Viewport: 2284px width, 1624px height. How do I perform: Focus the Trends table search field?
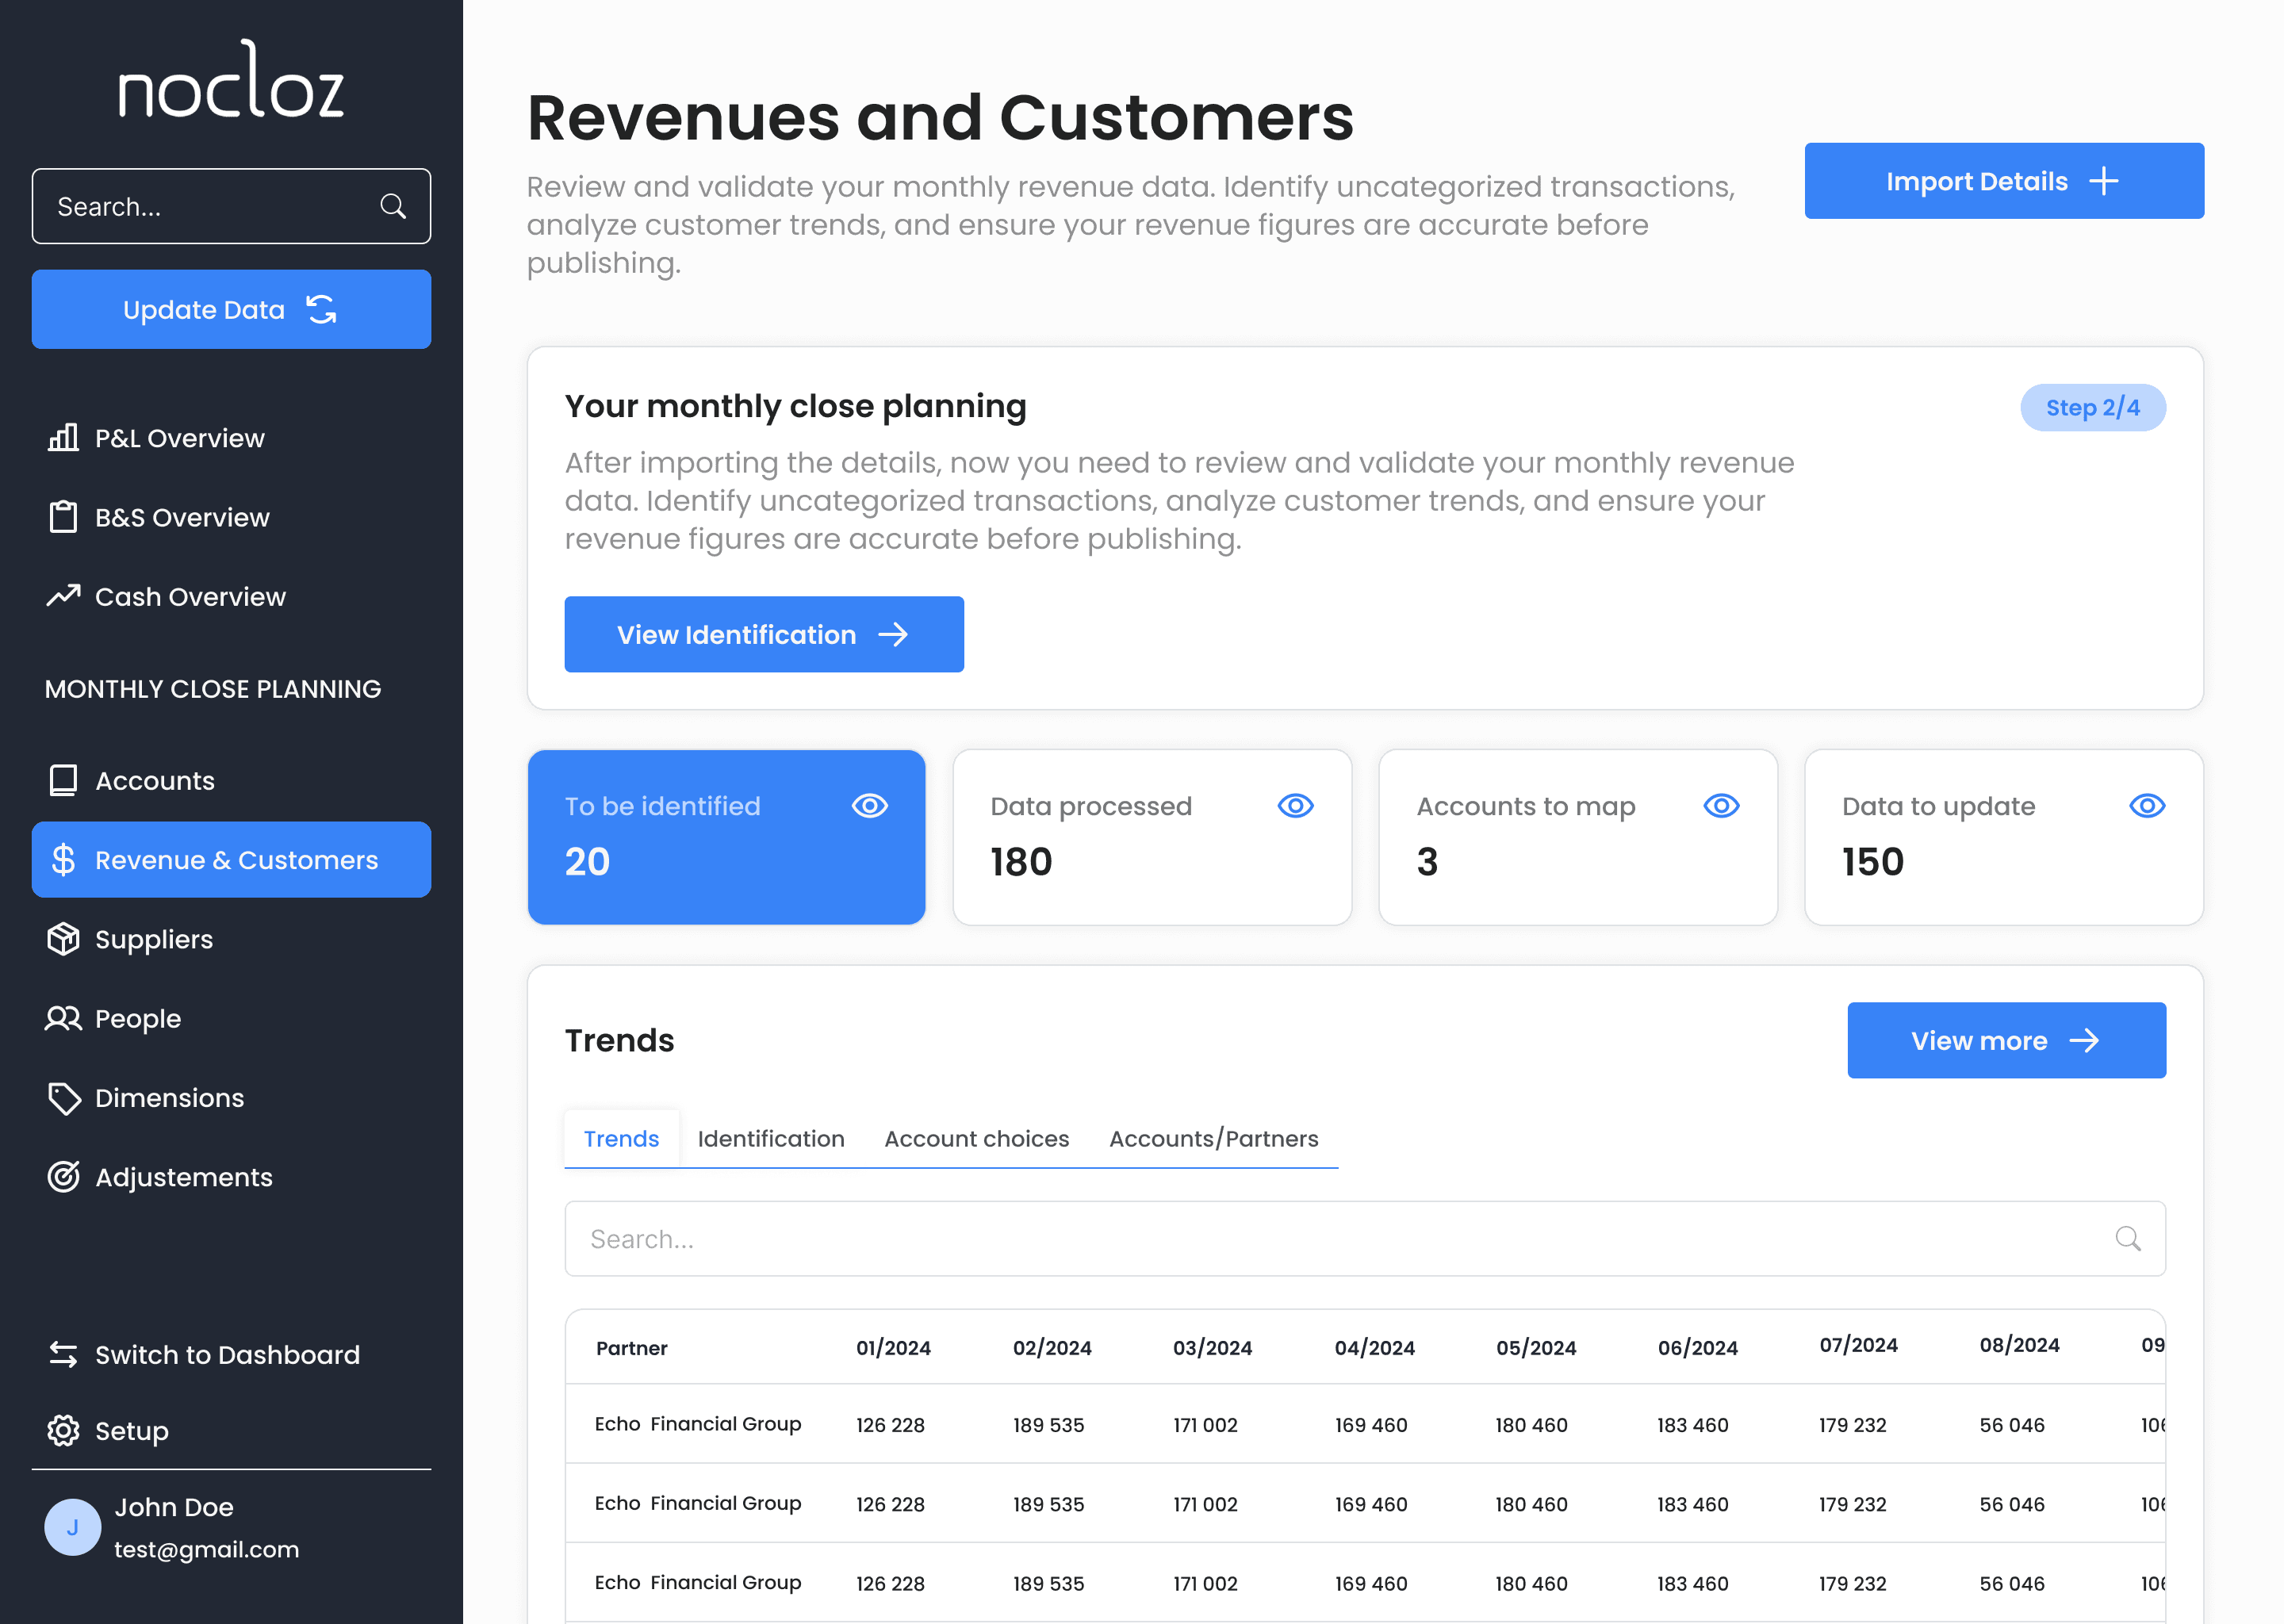1340,1239
